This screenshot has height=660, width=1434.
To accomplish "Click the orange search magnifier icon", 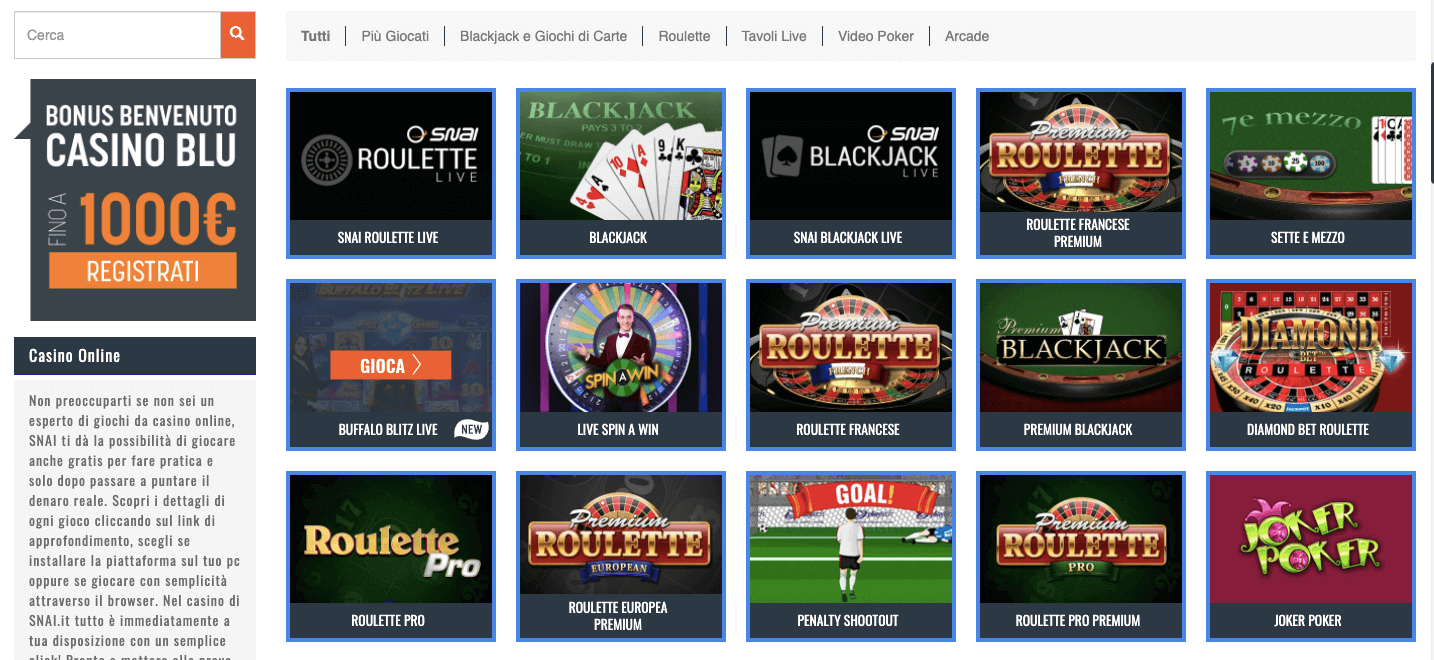I will point(238,35).
